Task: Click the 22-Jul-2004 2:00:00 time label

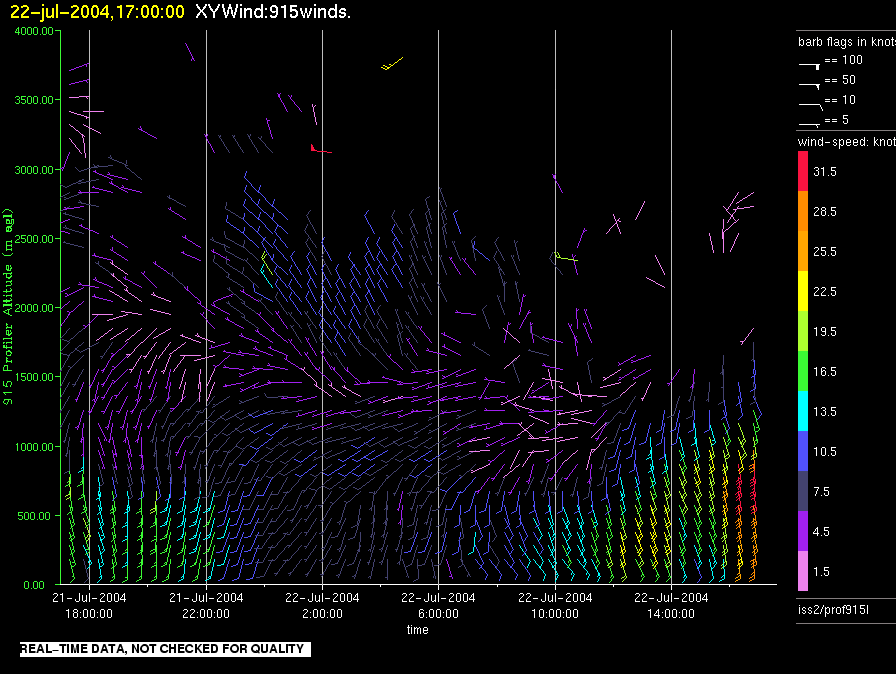Action: 322,605
